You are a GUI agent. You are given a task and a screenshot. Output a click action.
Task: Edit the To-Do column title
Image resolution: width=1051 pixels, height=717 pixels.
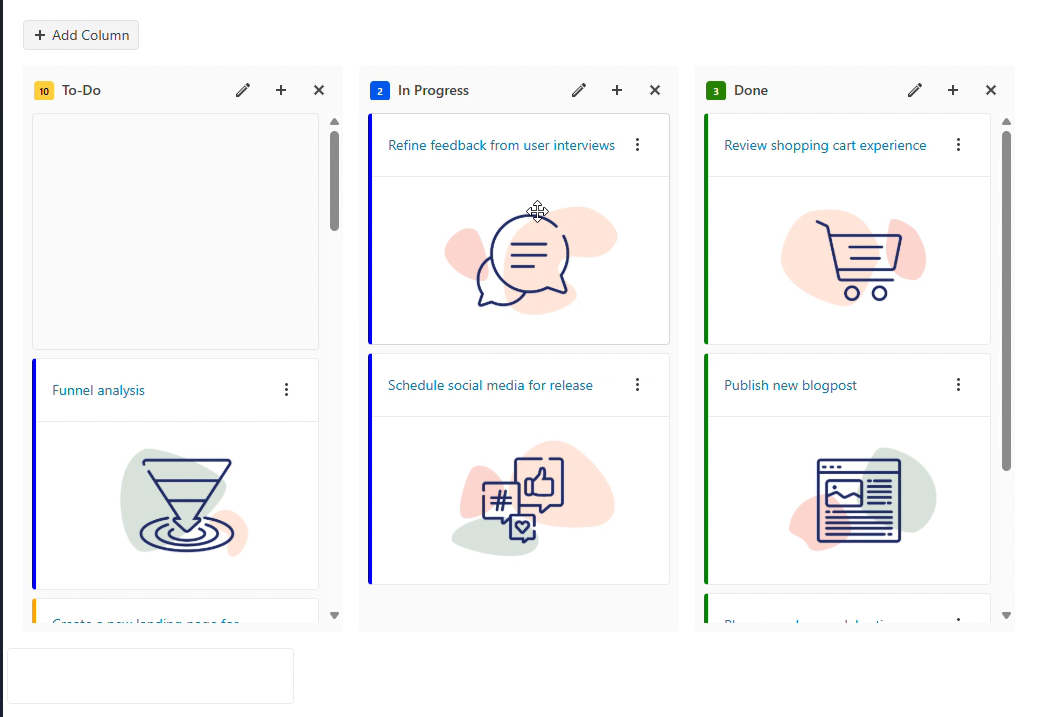[x=243, y=90]
